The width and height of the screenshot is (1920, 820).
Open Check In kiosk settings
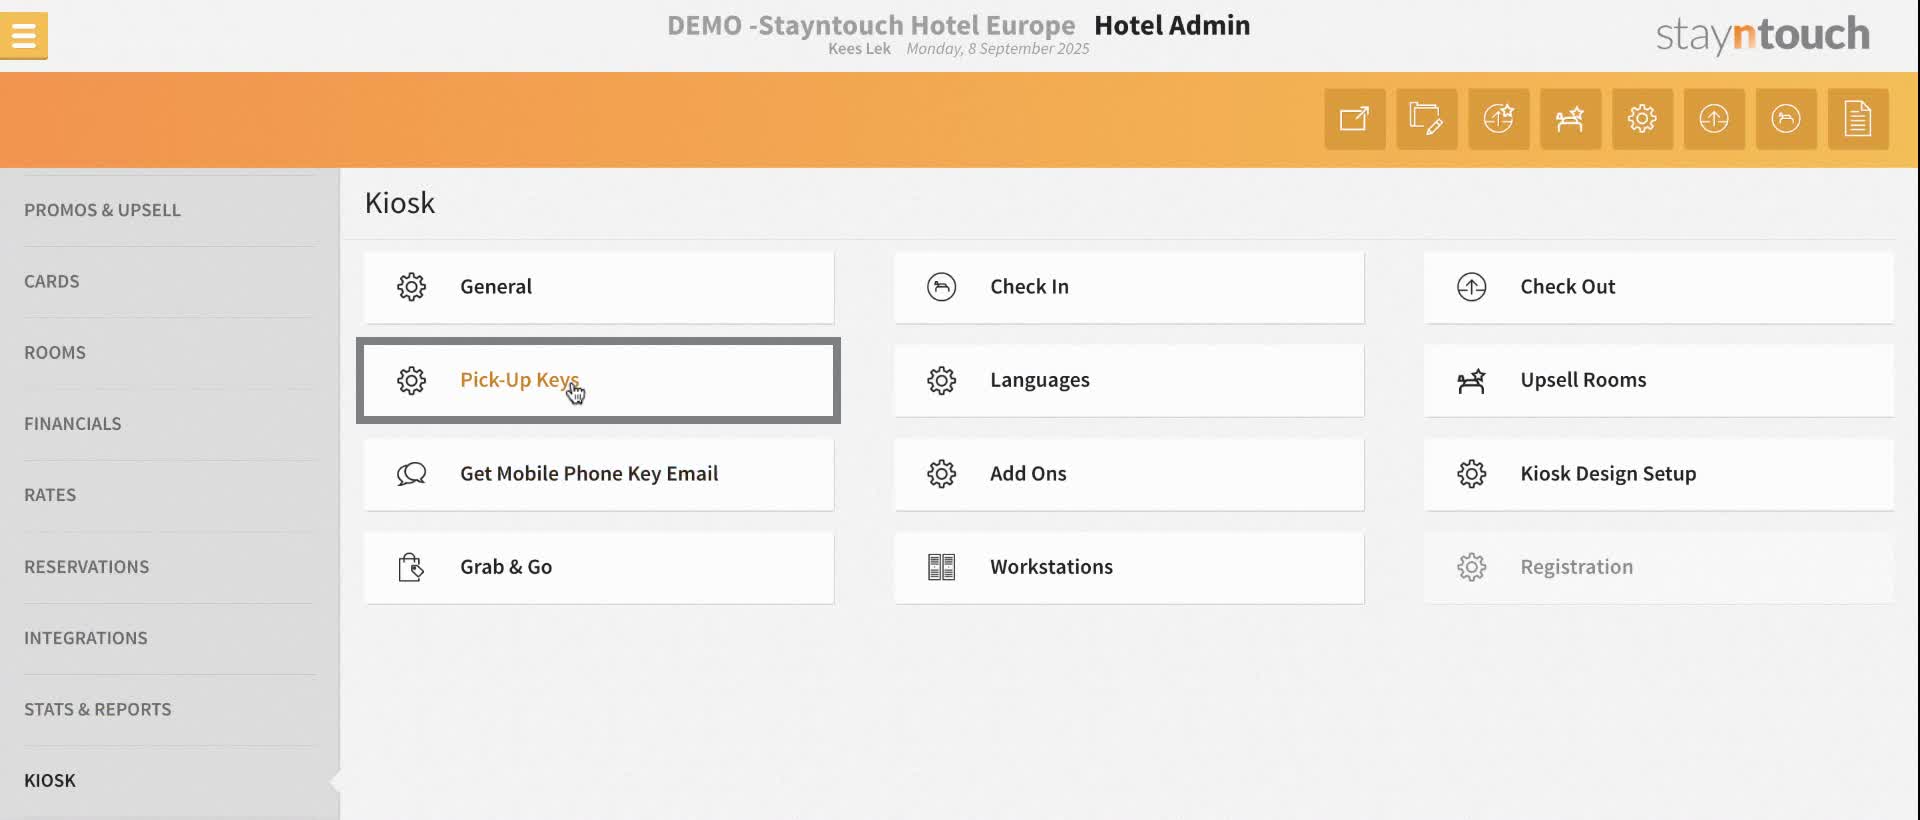(1129, 287)
